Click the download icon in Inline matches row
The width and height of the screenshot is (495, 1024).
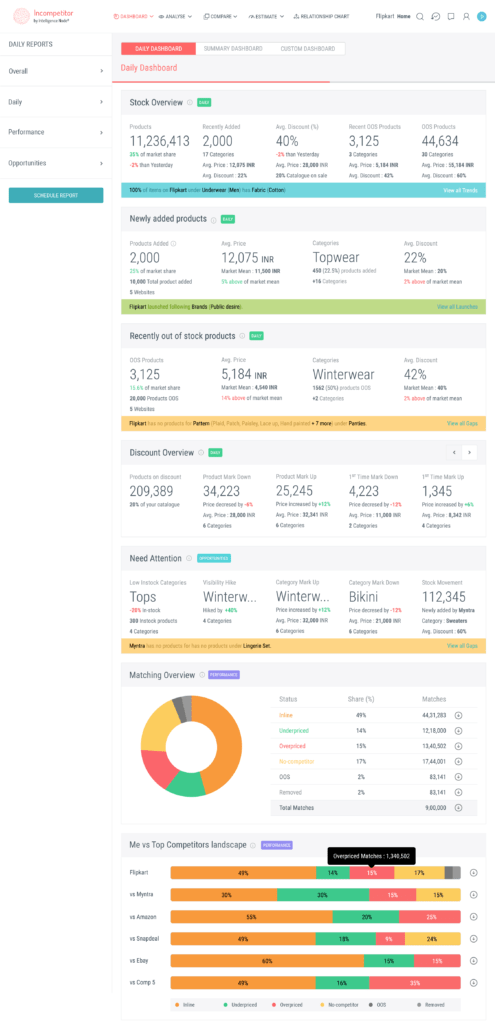point(458,715)
